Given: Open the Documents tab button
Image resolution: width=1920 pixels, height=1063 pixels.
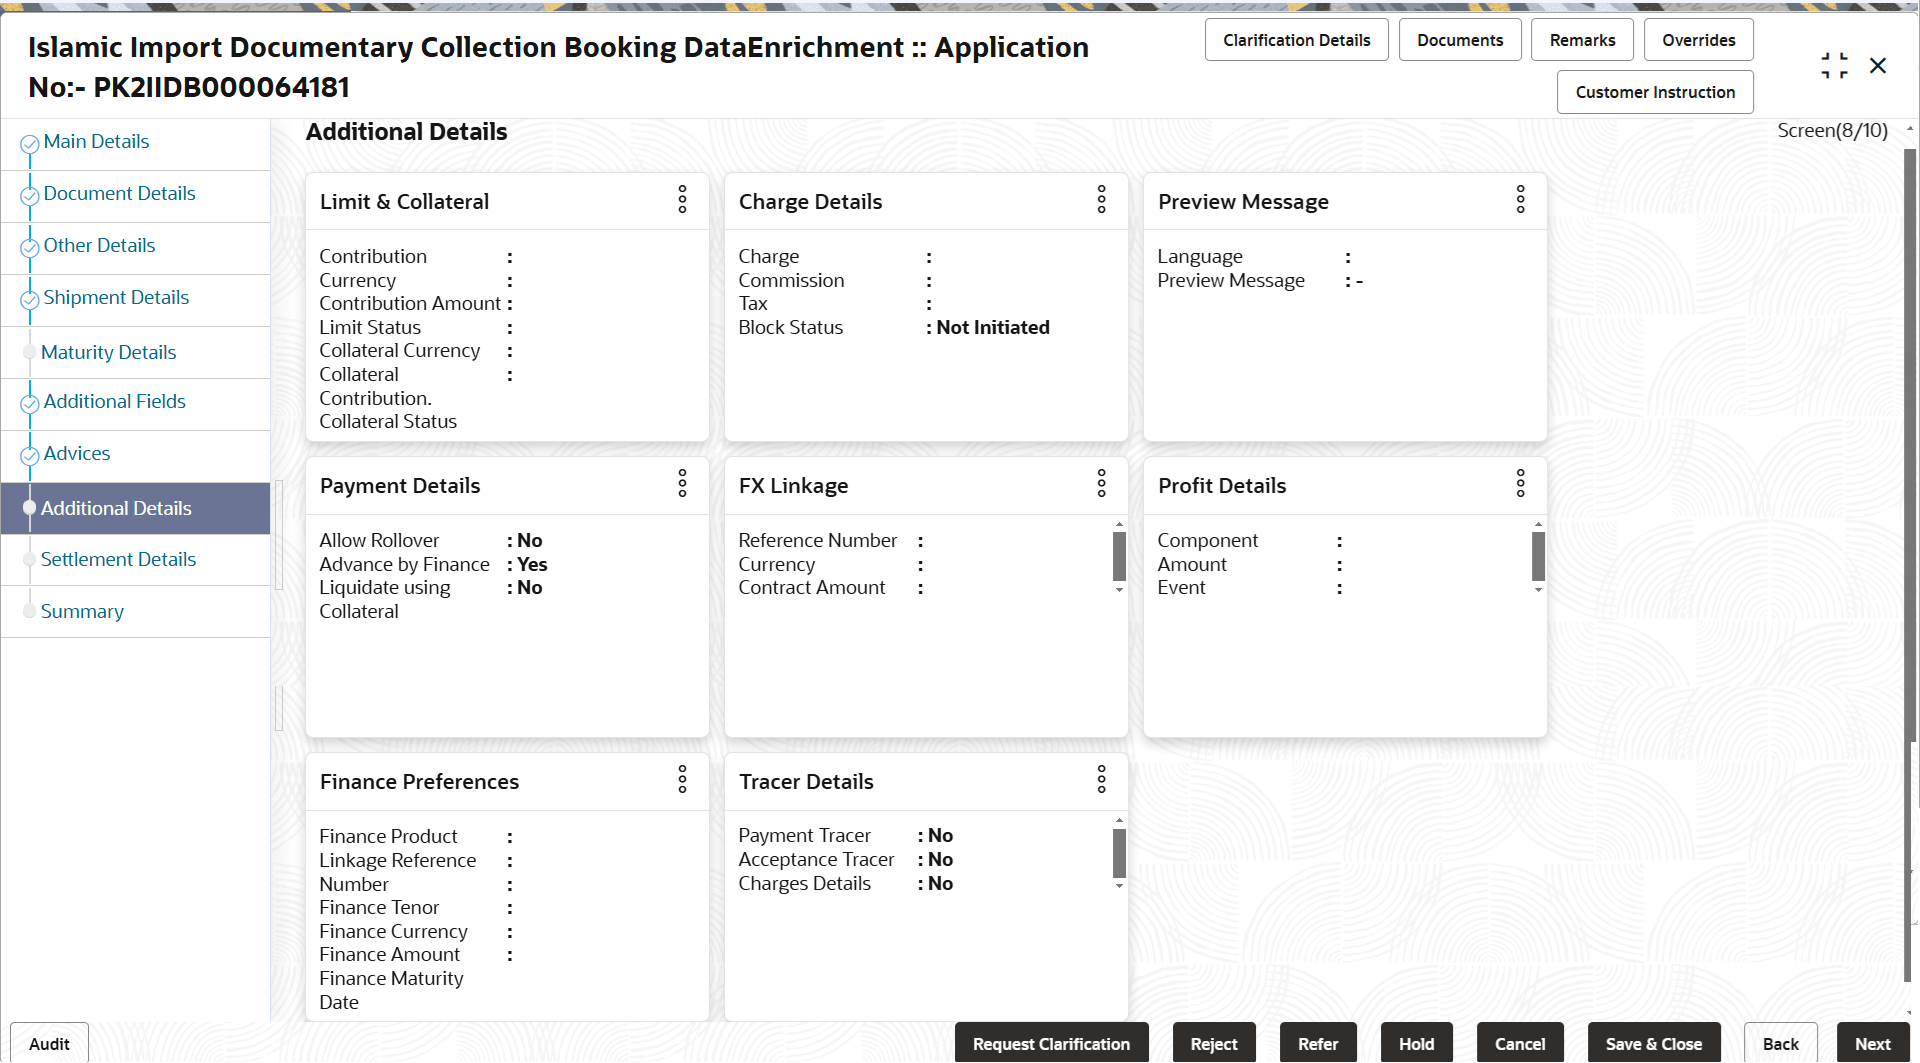Looking at the screenshot, I should point(1460,40).
